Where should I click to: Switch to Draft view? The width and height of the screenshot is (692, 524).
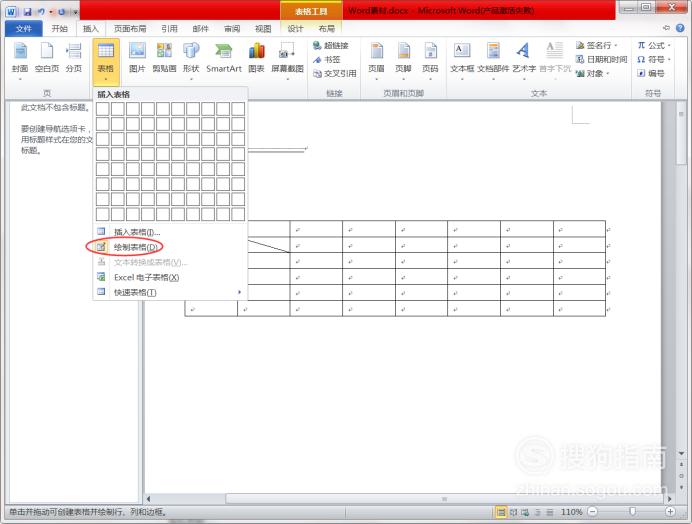tap(549, 512)
